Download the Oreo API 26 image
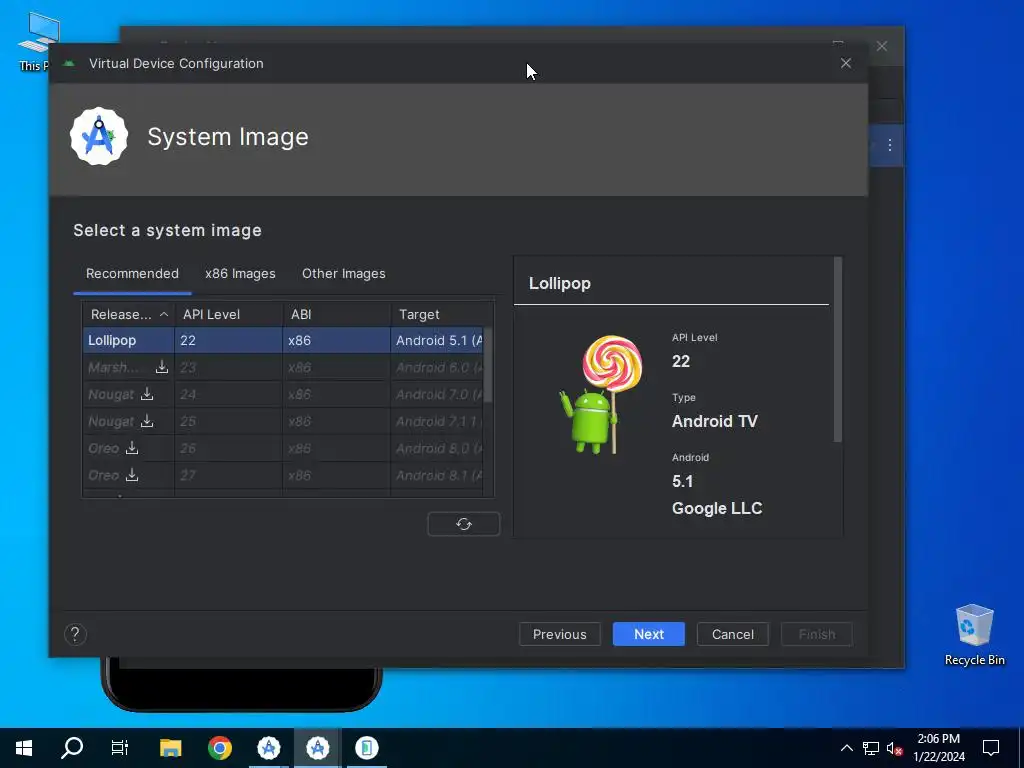Viewport: 1024px width, 768px height. pos(132,448)
